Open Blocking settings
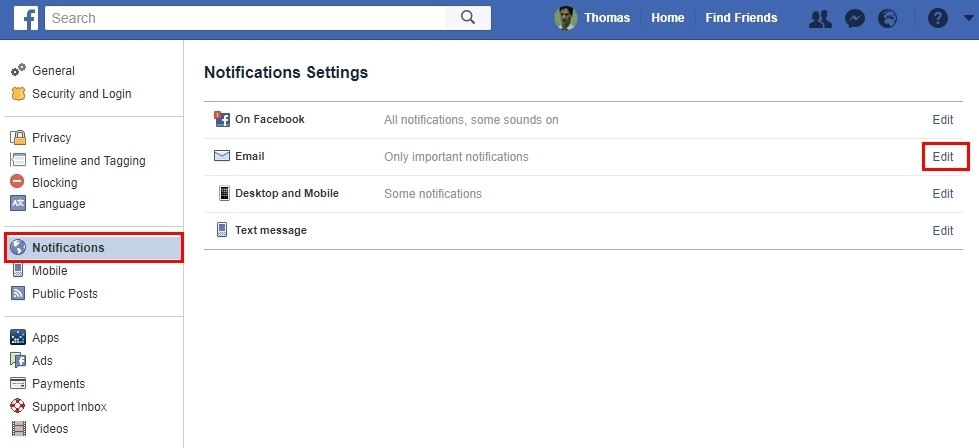The image size is (979, 448). (x=55, y=182)
